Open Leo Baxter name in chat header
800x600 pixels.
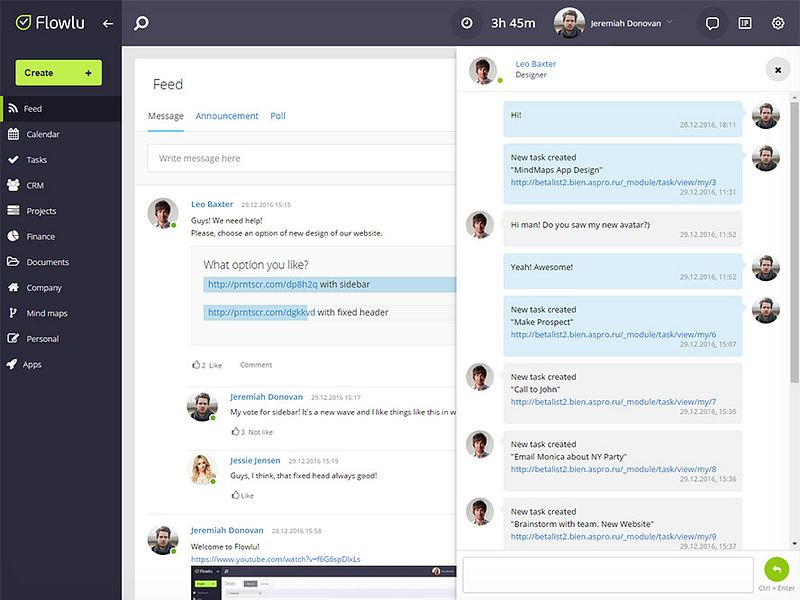536,64
